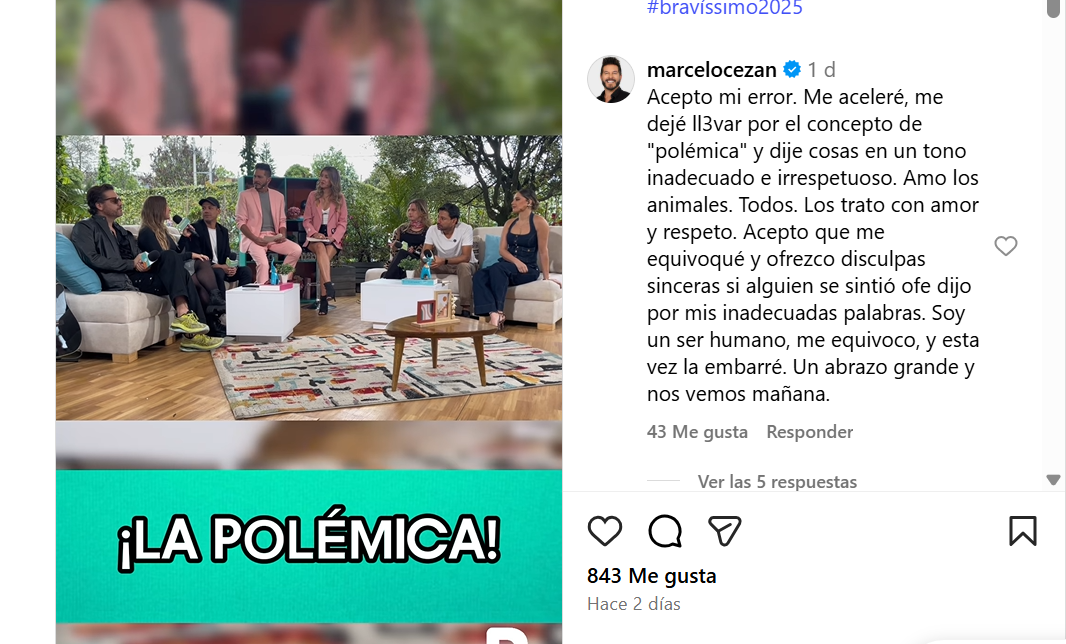
Task: Save the post with the bookmark icon
Action: point(1022,531)
